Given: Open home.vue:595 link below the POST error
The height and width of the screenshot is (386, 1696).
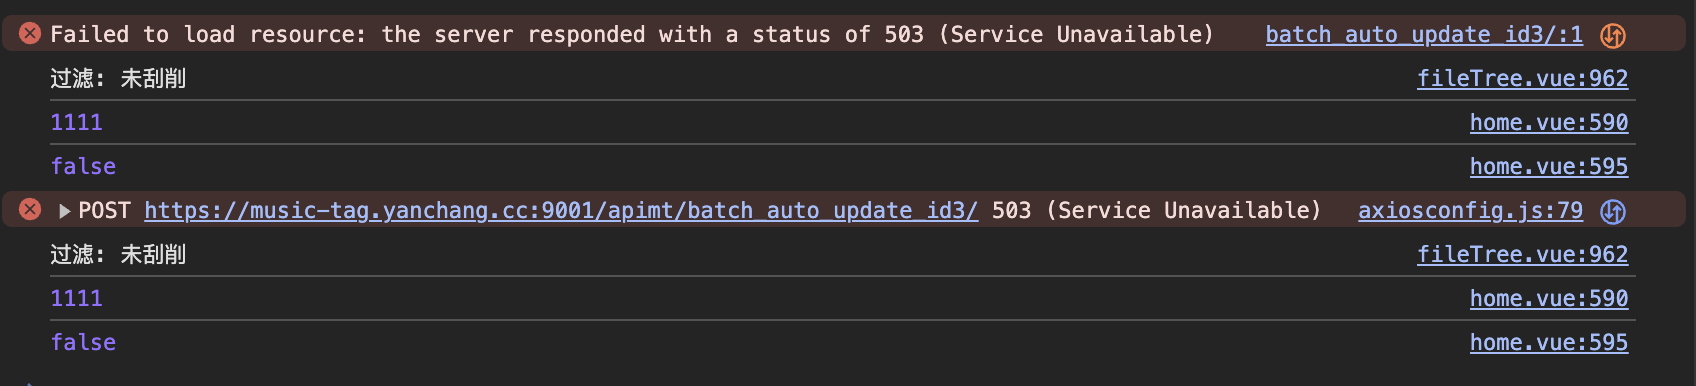Looking at the screenshot, I should pos(1549,343).
